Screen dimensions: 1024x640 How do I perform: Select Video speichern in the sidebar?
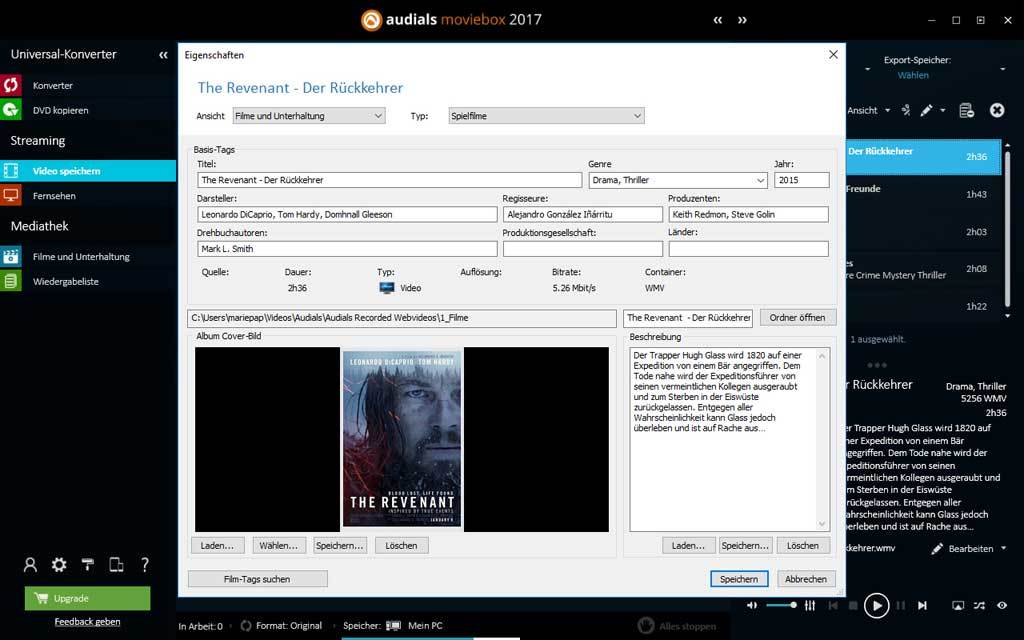pyautogui.click(x=88, y=171)
